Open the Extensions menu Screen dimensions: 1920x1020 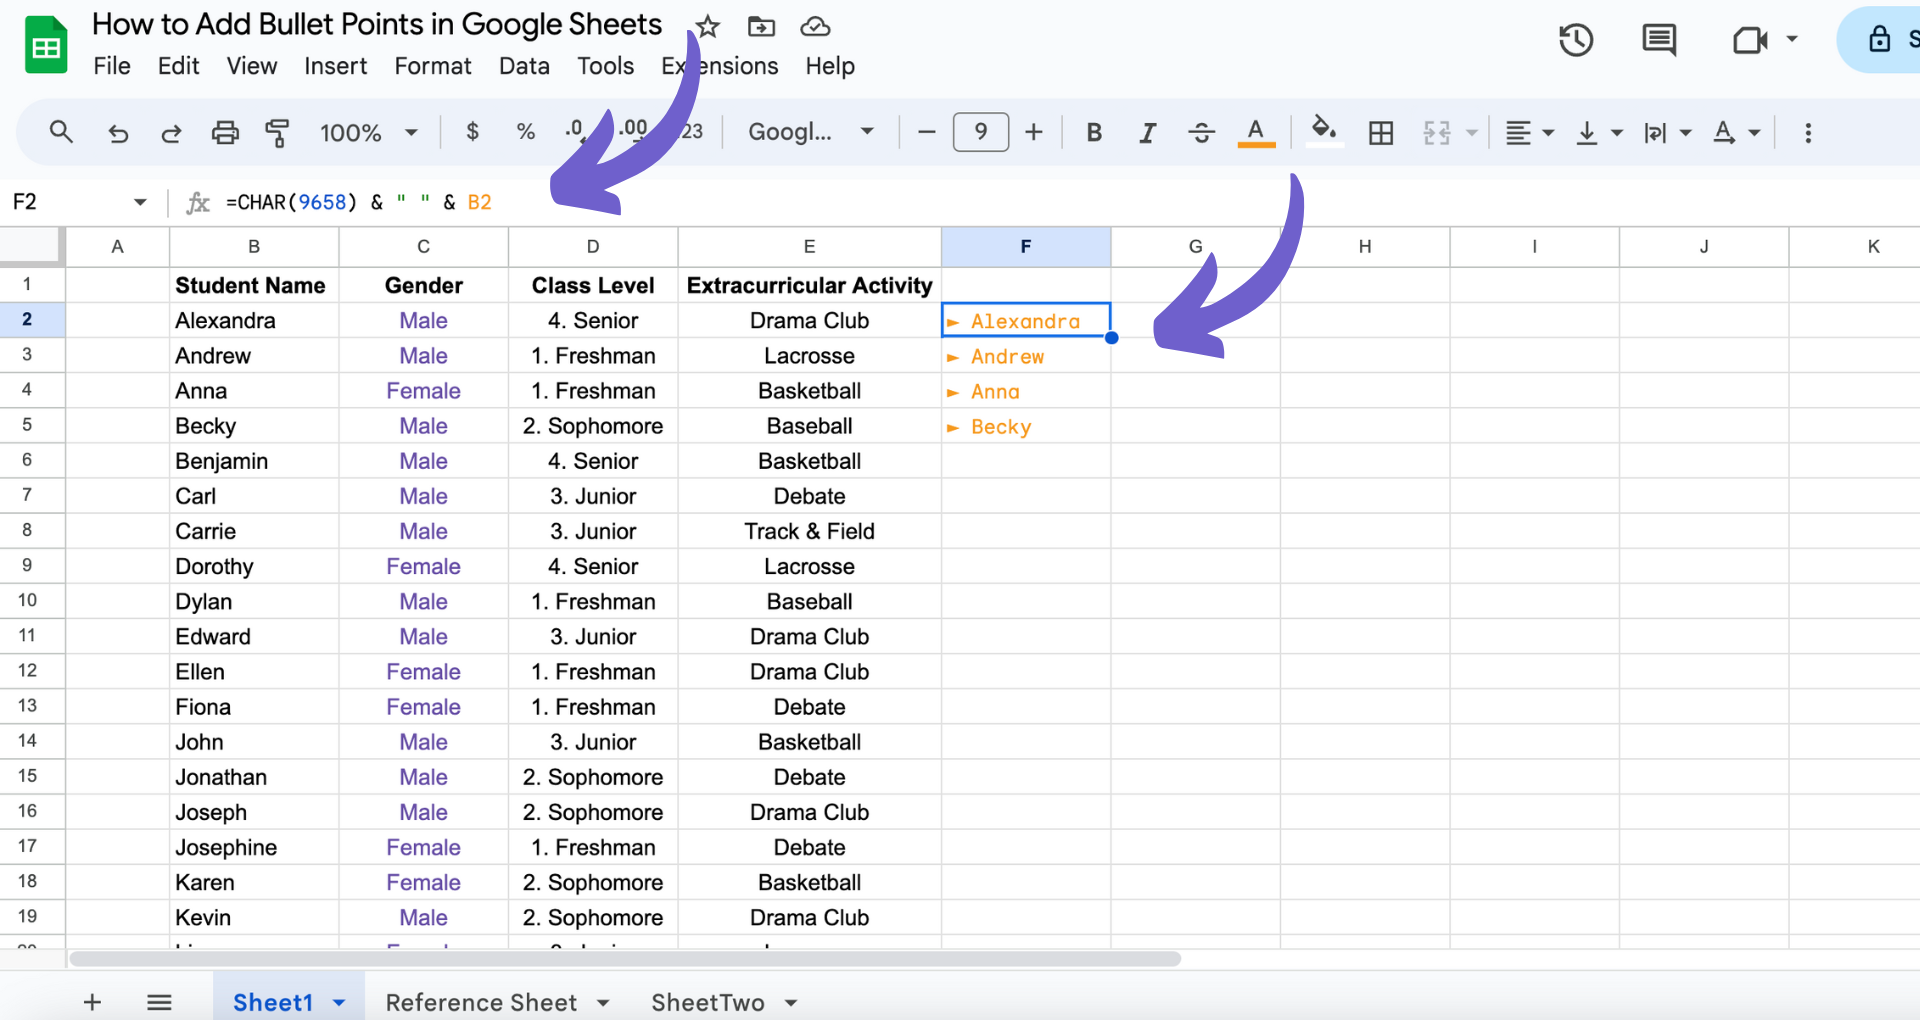719,66
